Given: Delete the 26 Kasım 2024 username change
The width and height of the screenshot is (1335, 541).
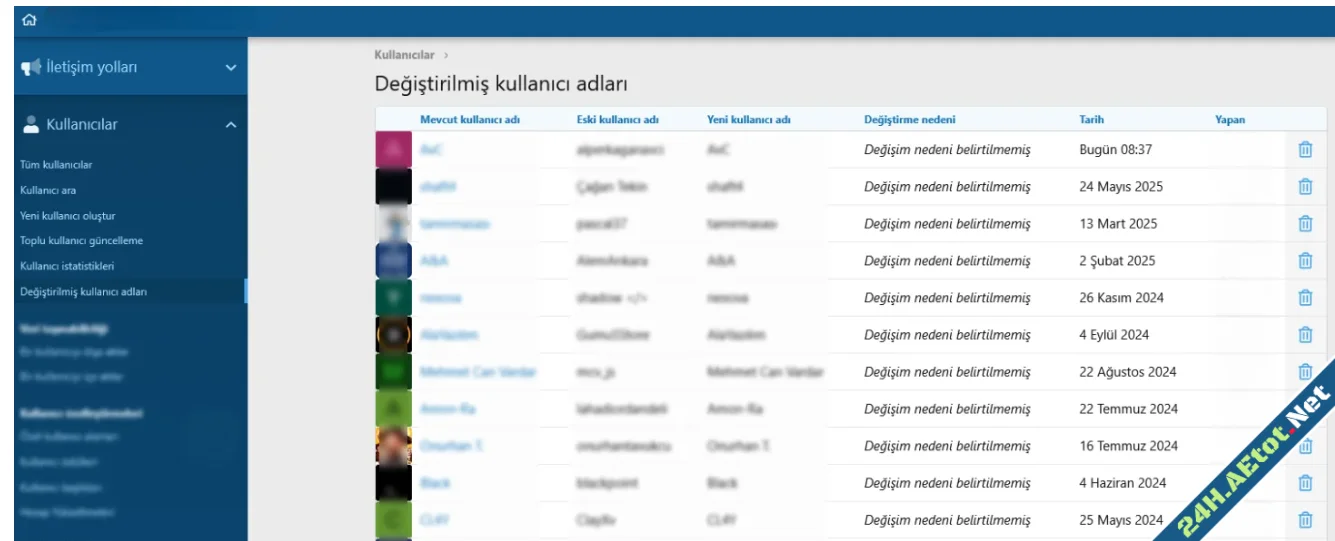Looking at the screenshot, I should [x=1305, y=298].
